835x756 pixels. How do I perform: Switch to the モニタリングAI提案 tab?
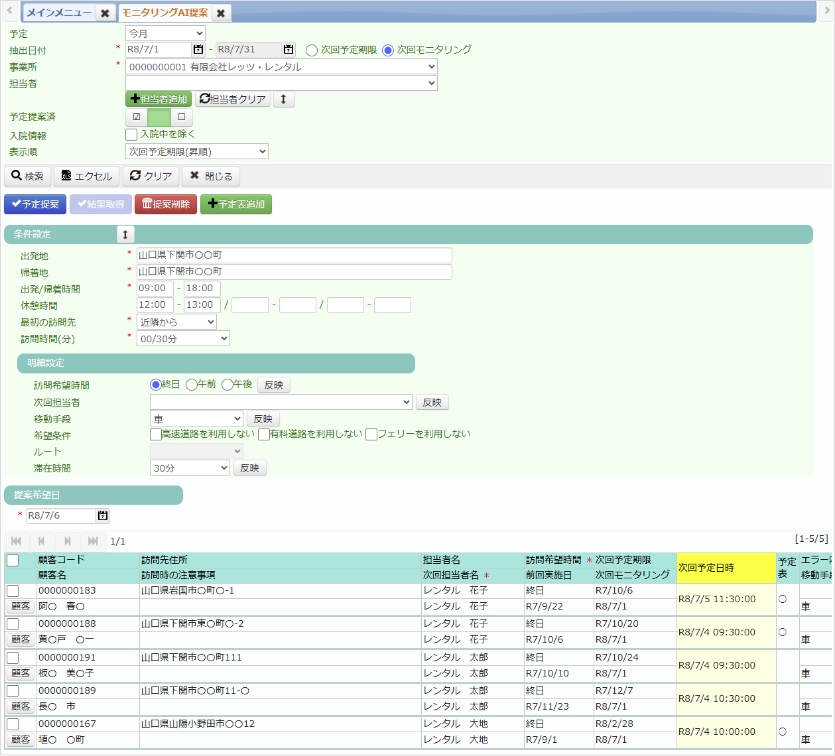coord(165,13)
